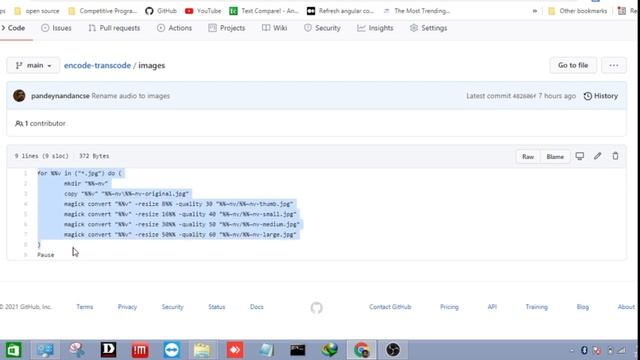640x360 pixels.
Task: Open OBS Studio from the taskbar
Action: pyautogui.click(x=393, y=350)
